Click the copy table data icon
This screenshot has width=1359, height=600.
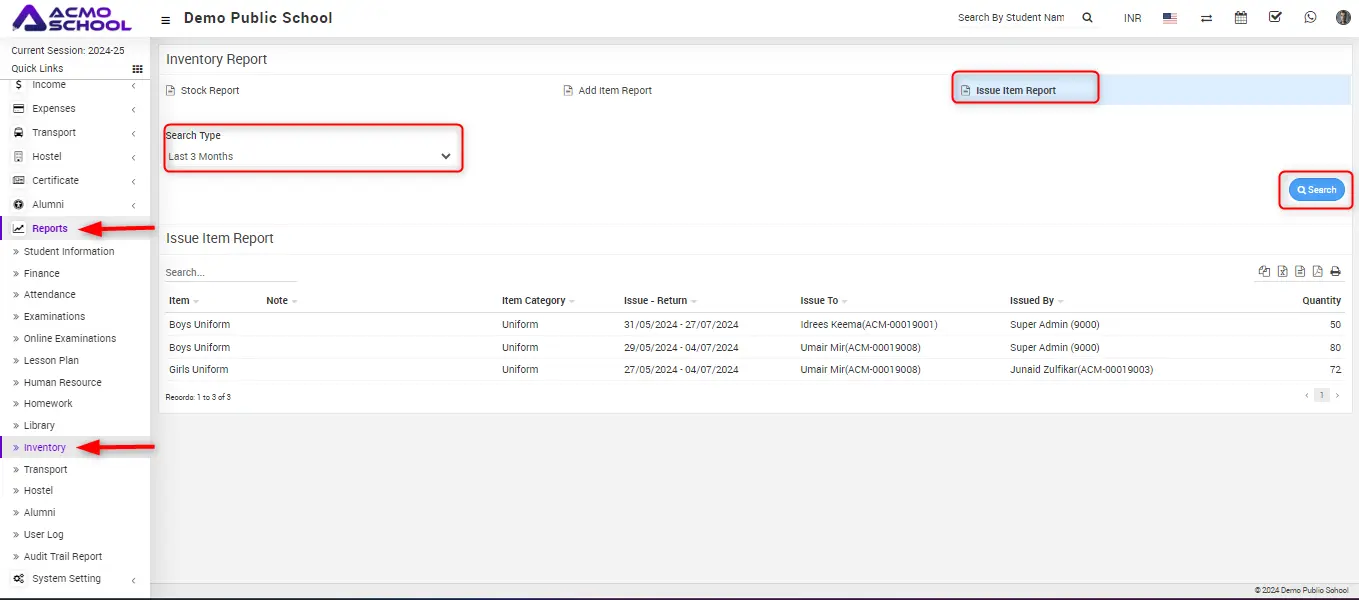click(x=1264, y=272)
